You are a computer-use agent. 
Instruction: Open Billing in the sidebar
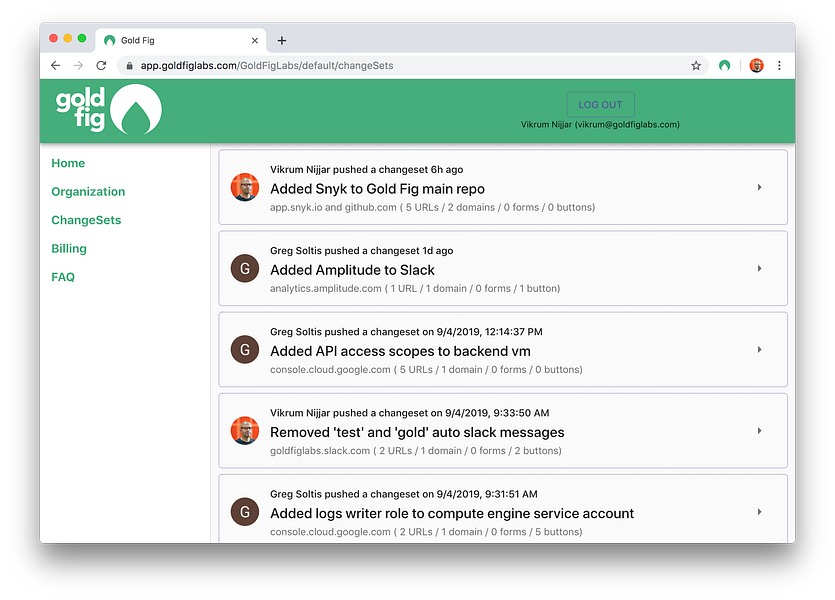(x=69, y=249)
